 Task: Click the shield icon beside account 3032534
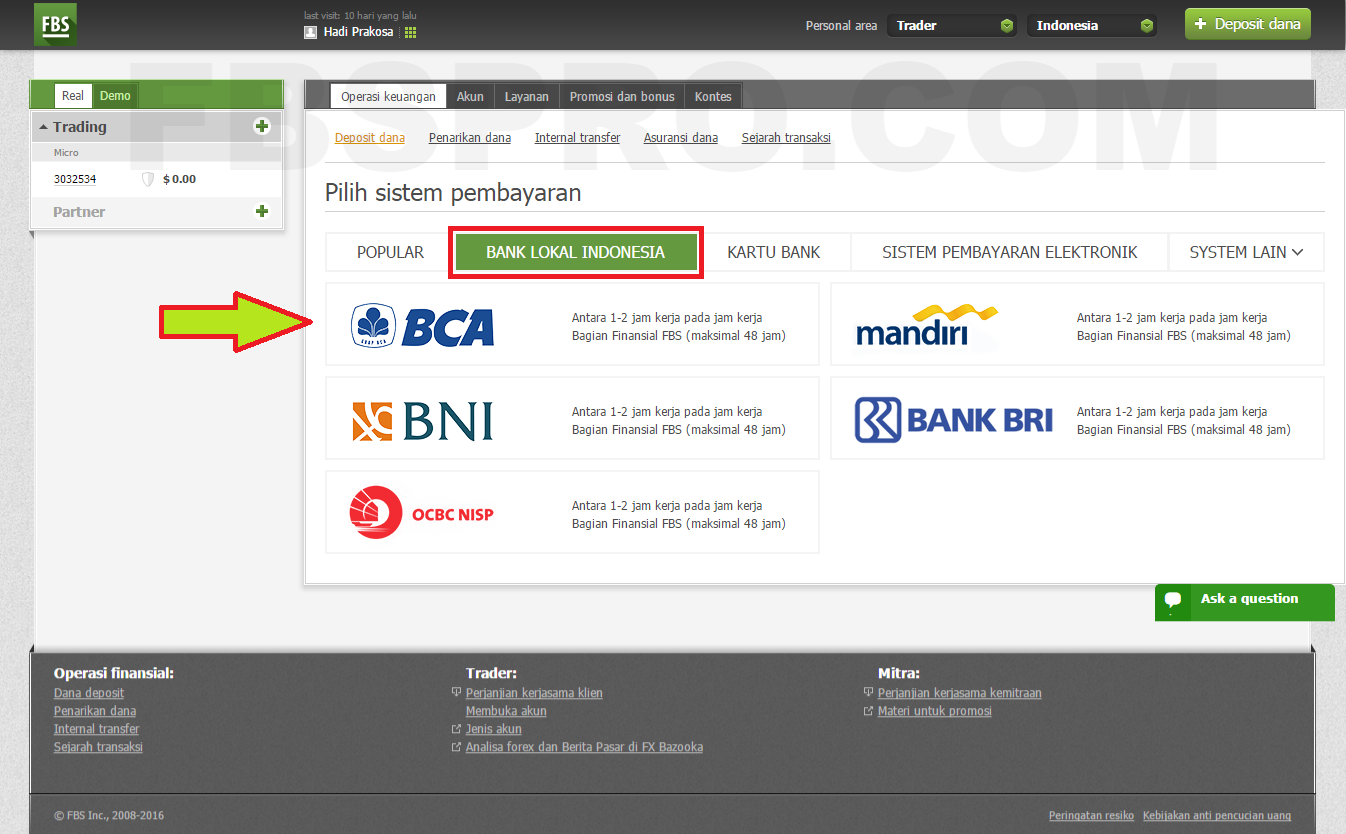148,179
